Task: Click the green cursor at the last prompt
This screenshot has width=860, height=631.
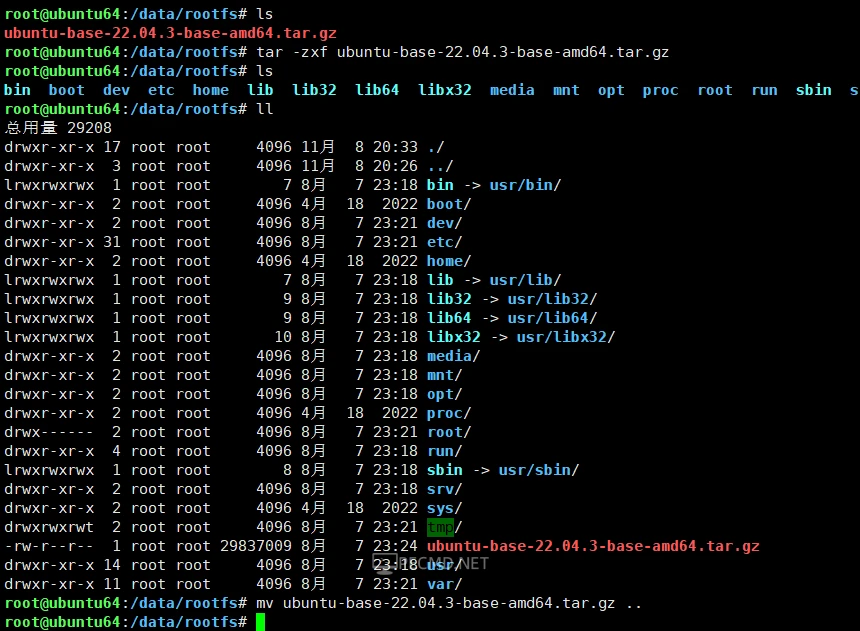Action: (260, 622)
